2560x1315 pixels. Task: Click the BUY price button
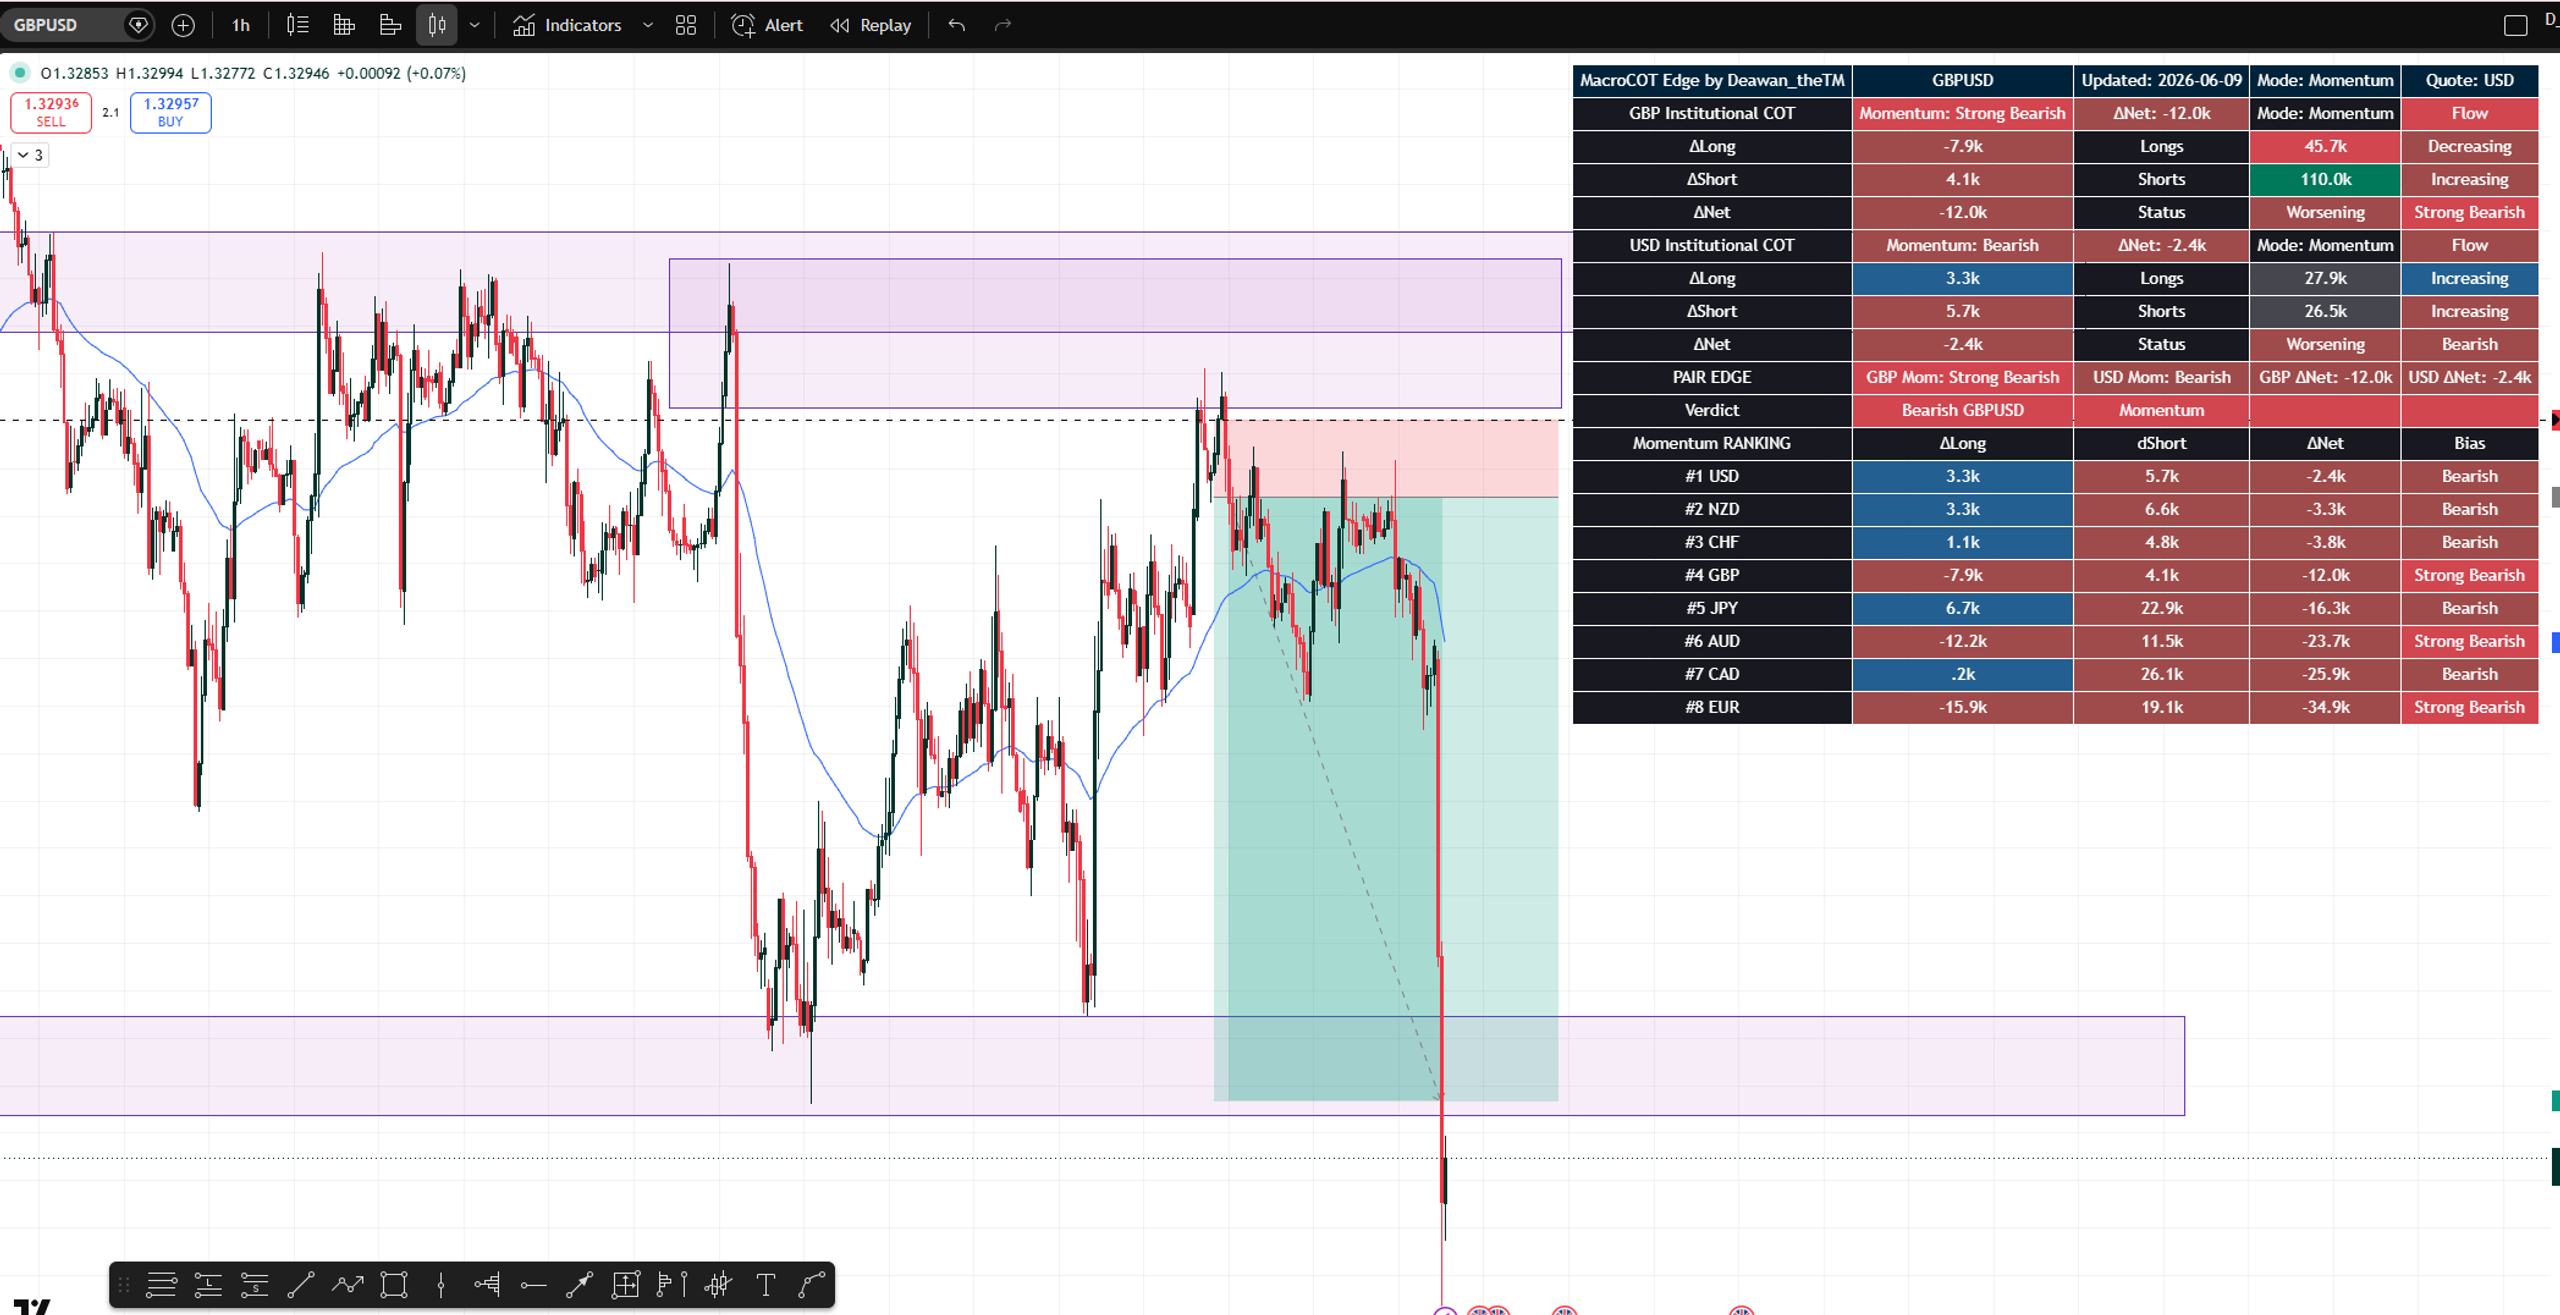pos(171,112)
